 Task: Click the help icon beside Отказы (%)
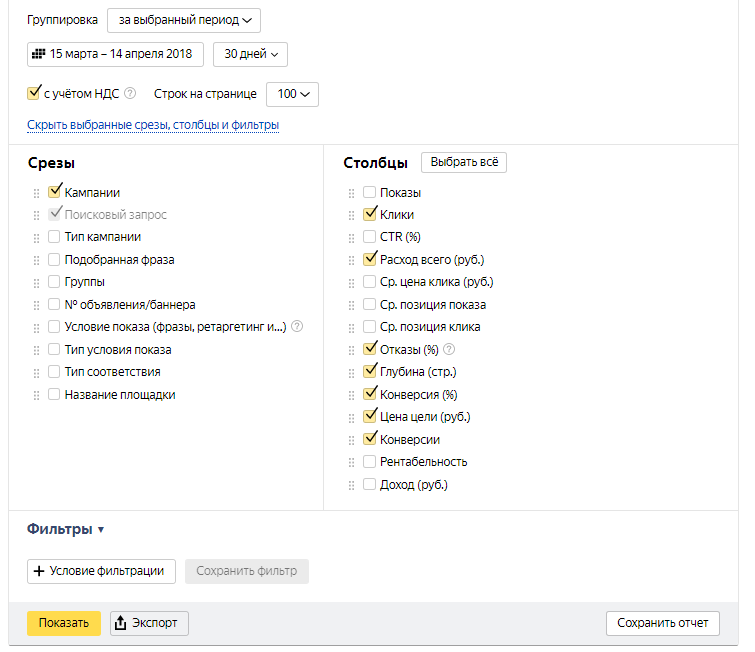tap(449, 349)
